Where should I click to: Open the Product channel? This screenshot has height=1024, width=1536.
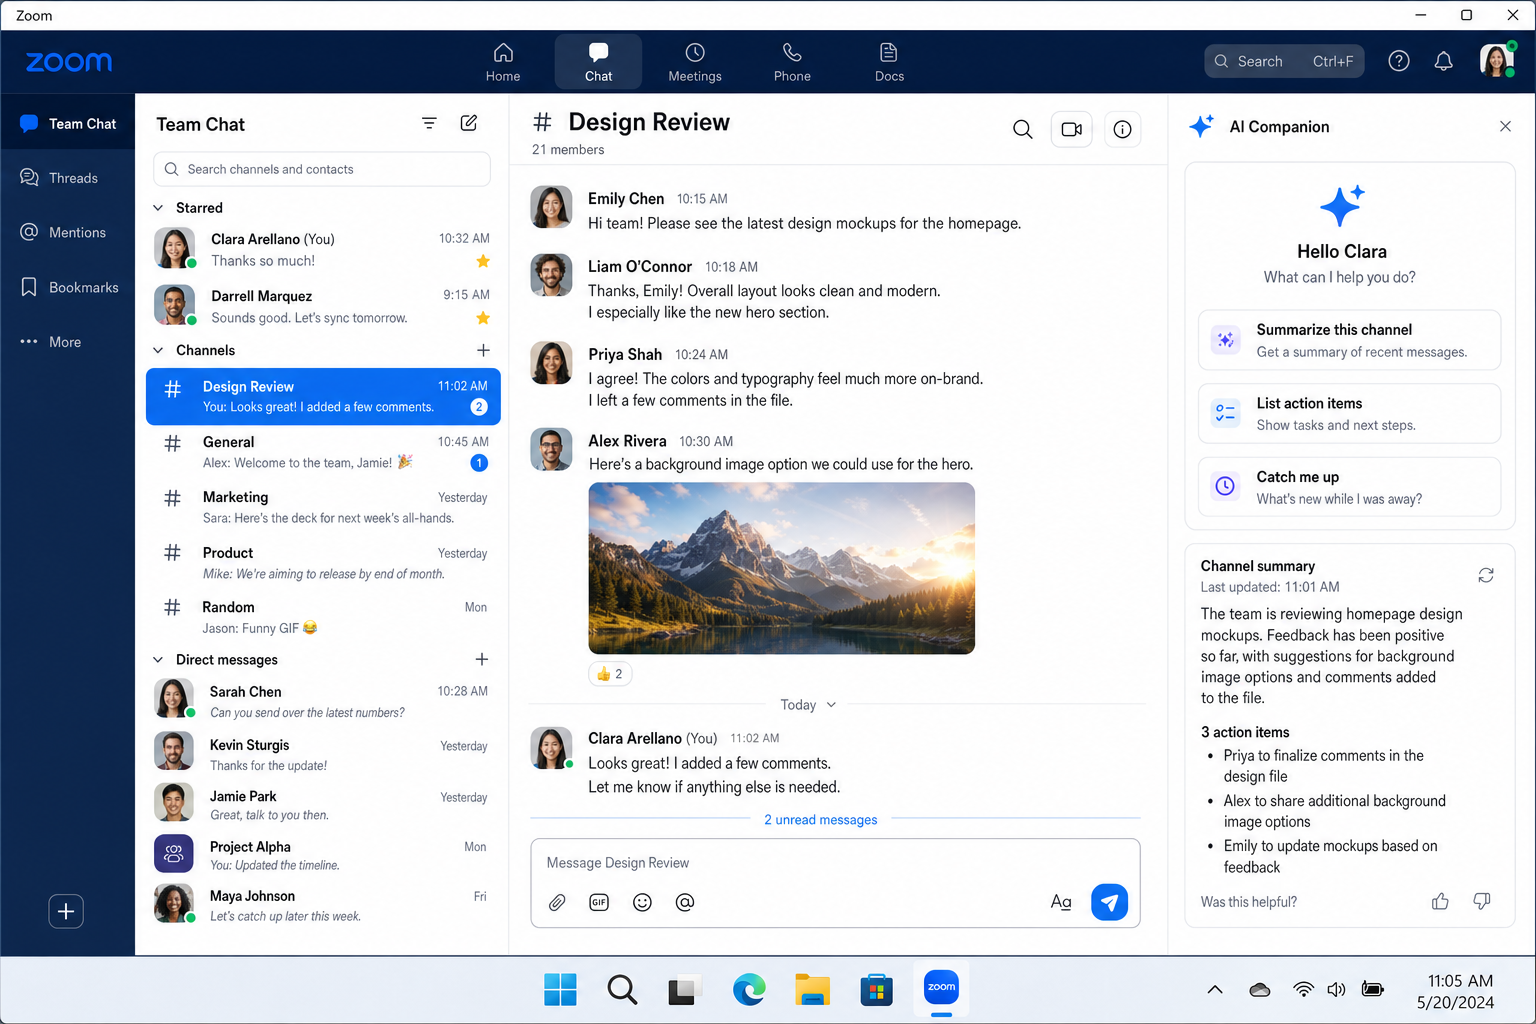(x=323, y=563)
